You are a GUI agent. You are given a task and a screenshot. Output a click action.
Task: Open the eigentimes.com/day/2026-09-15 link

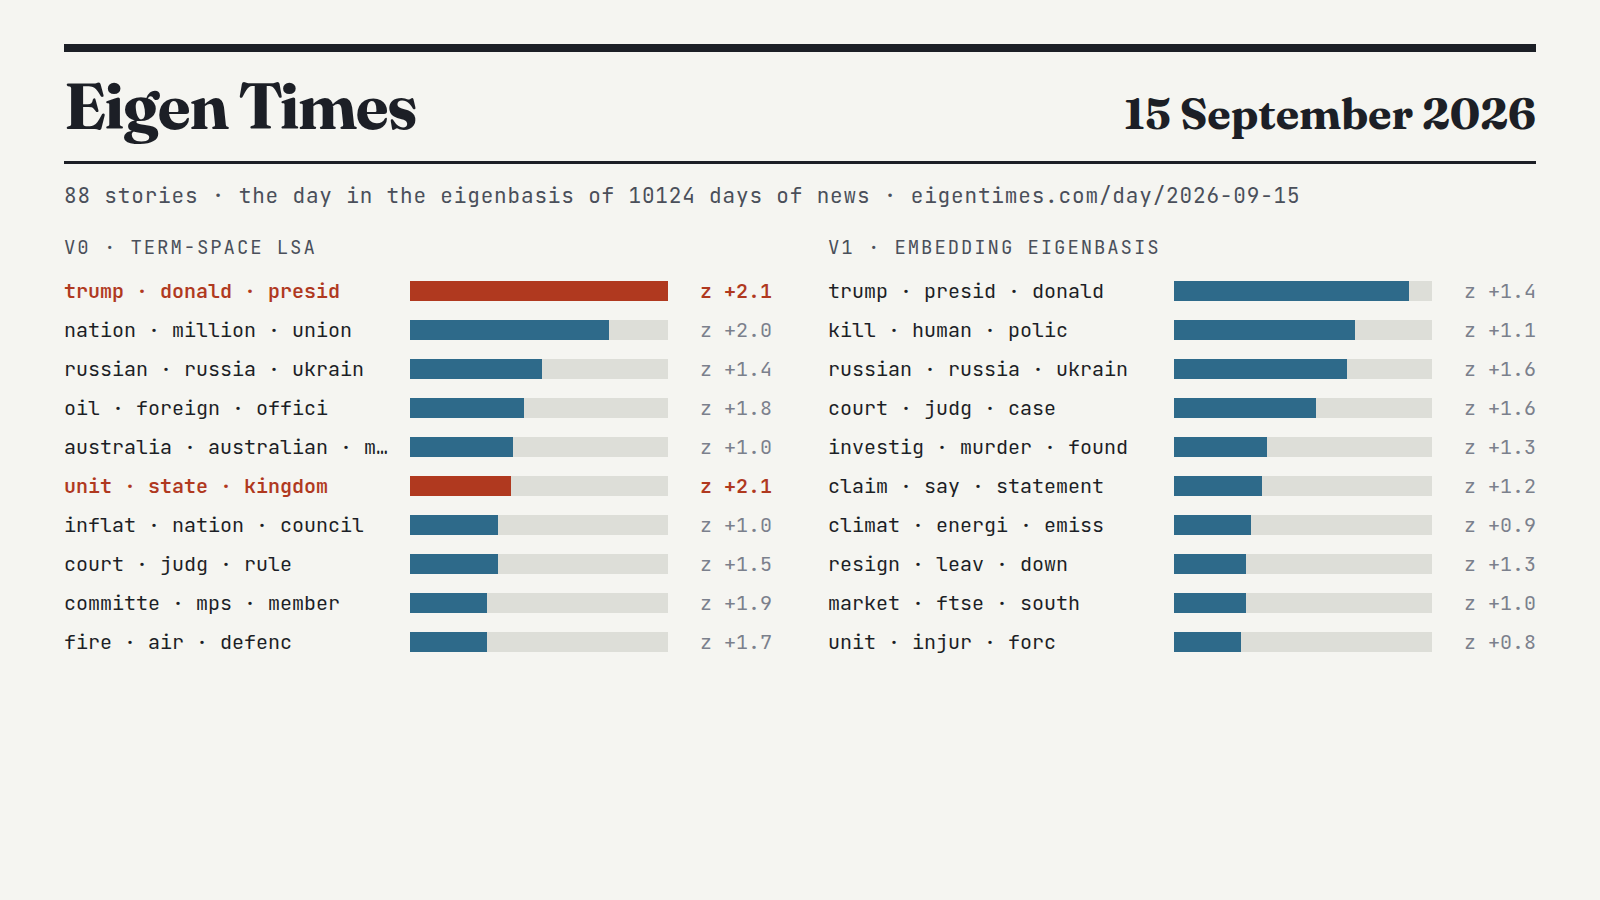click(x=1105, y=196)
